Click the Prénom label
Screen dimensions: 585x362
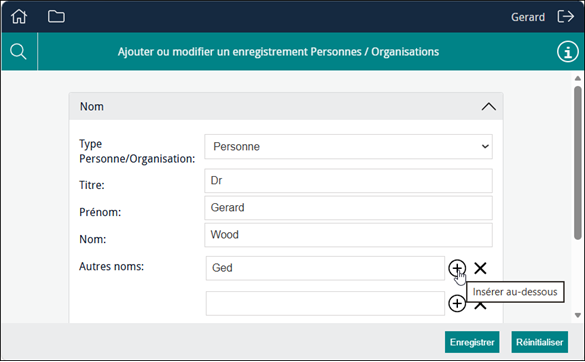click(100, 212)
